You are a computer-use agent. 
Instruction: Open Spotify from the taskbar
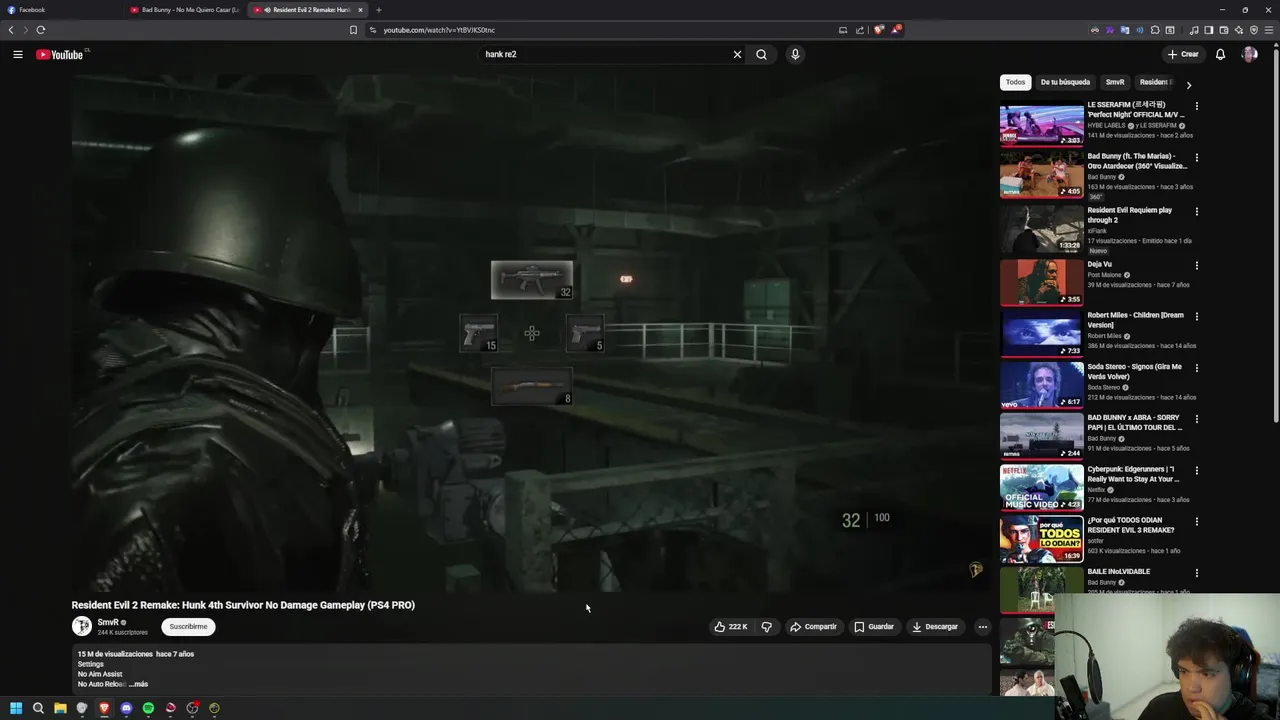tap(148, 708)
